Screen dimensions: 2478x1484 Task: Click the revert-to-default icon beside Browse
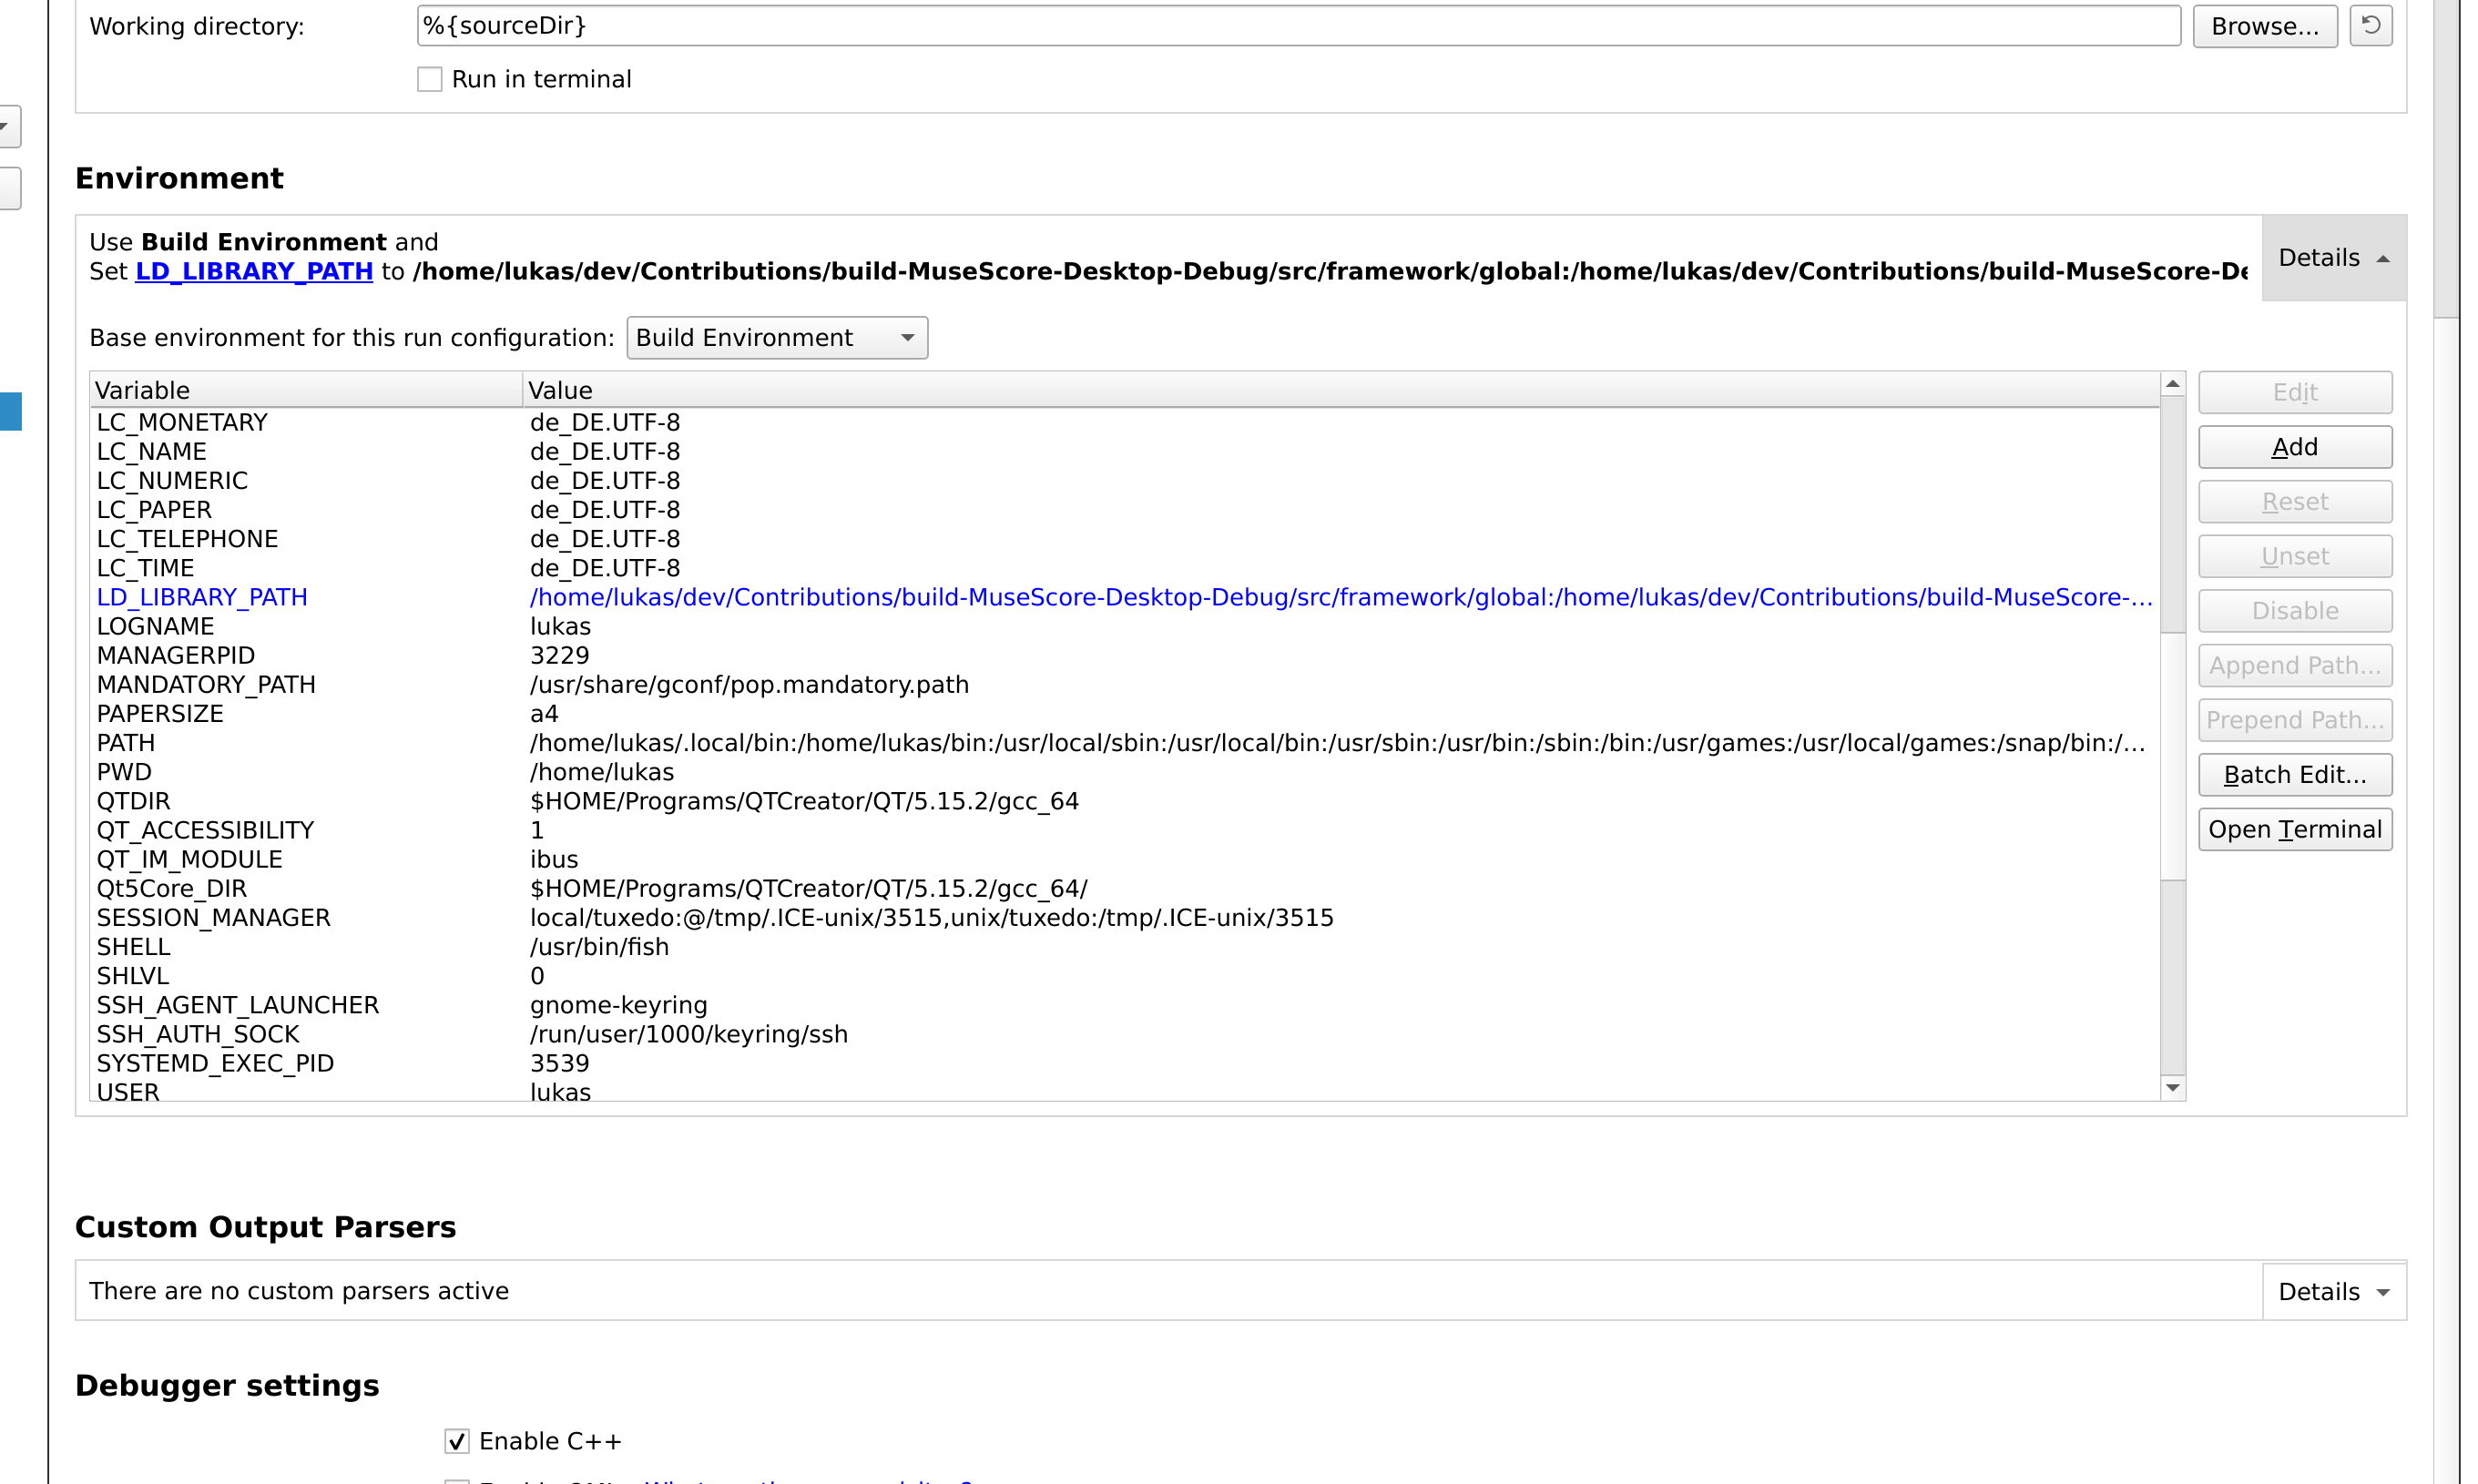(2369, 25)
